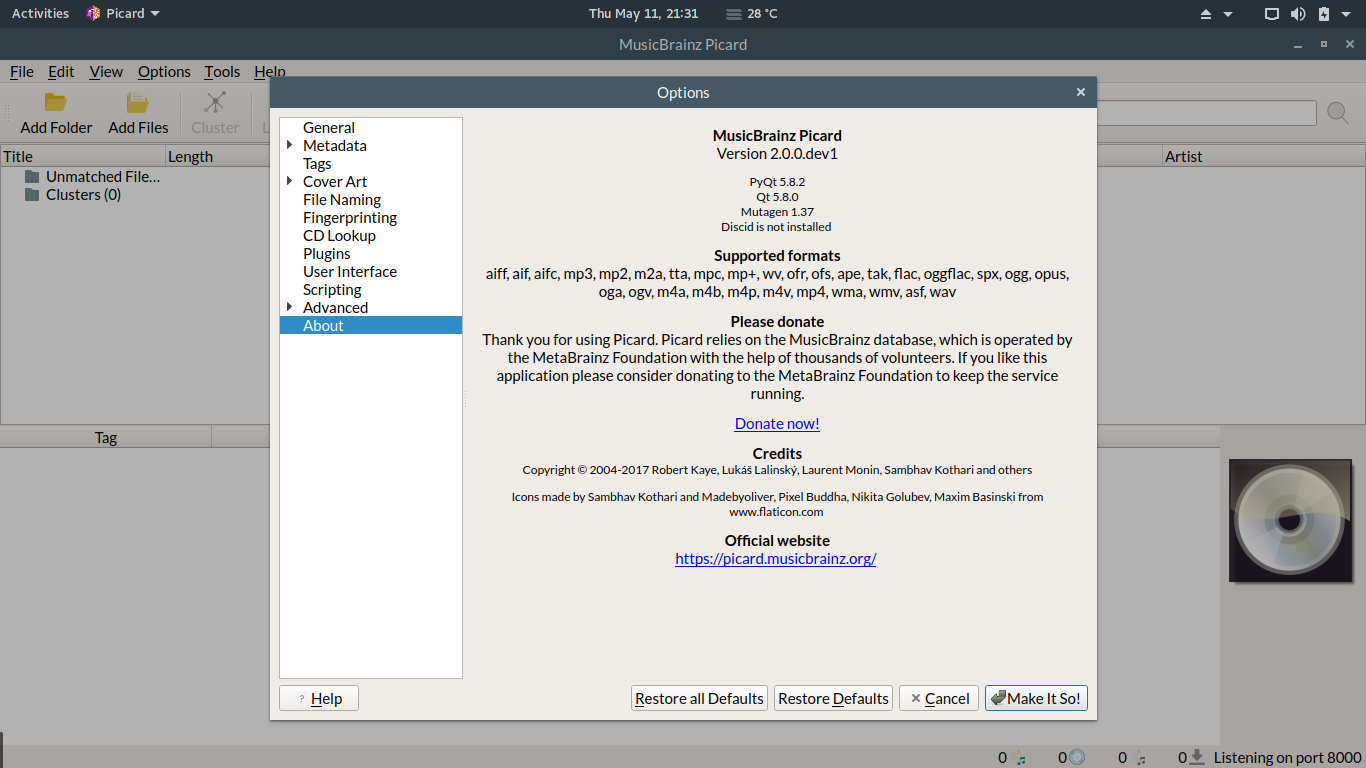
Task: Click the display icon in system tray
Action: pyautogui.click(x=1272, y=14)
